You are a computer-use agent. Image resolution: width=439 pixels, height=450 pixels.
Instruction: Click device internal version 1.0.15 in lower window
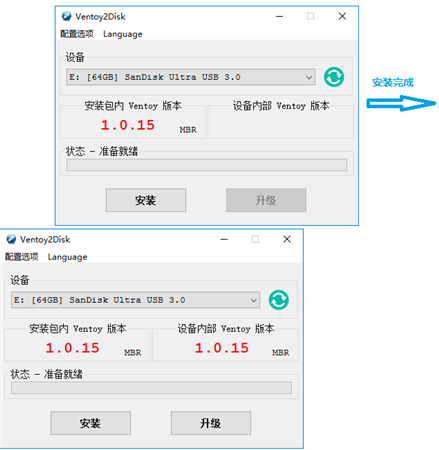click(222, 348)
